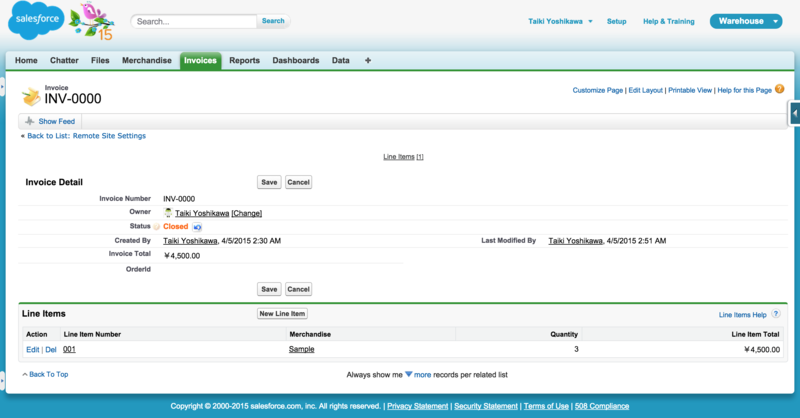Click the New Line Item button
Screen dimensions: 800x418
tap(282, 314)
